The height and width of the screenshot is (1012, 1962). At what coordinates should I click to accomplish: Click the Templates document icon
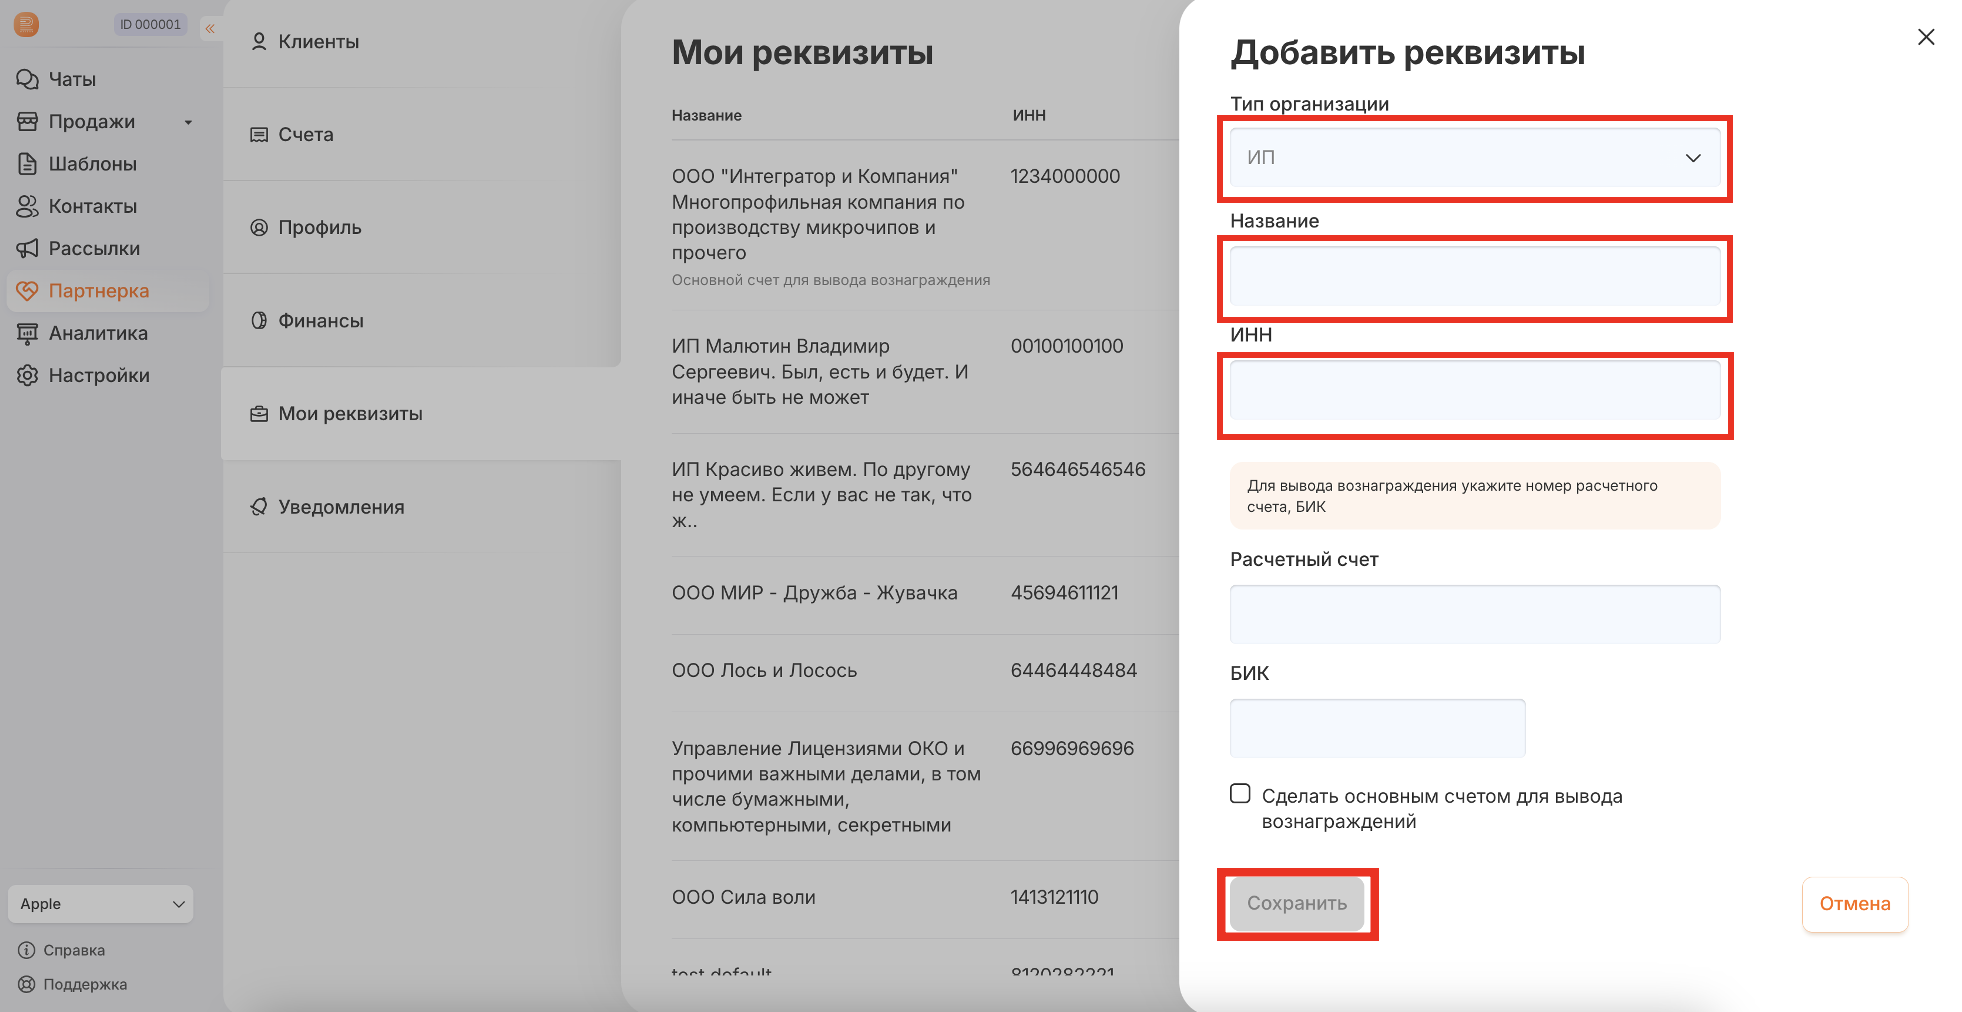click(x=27, y=164)
